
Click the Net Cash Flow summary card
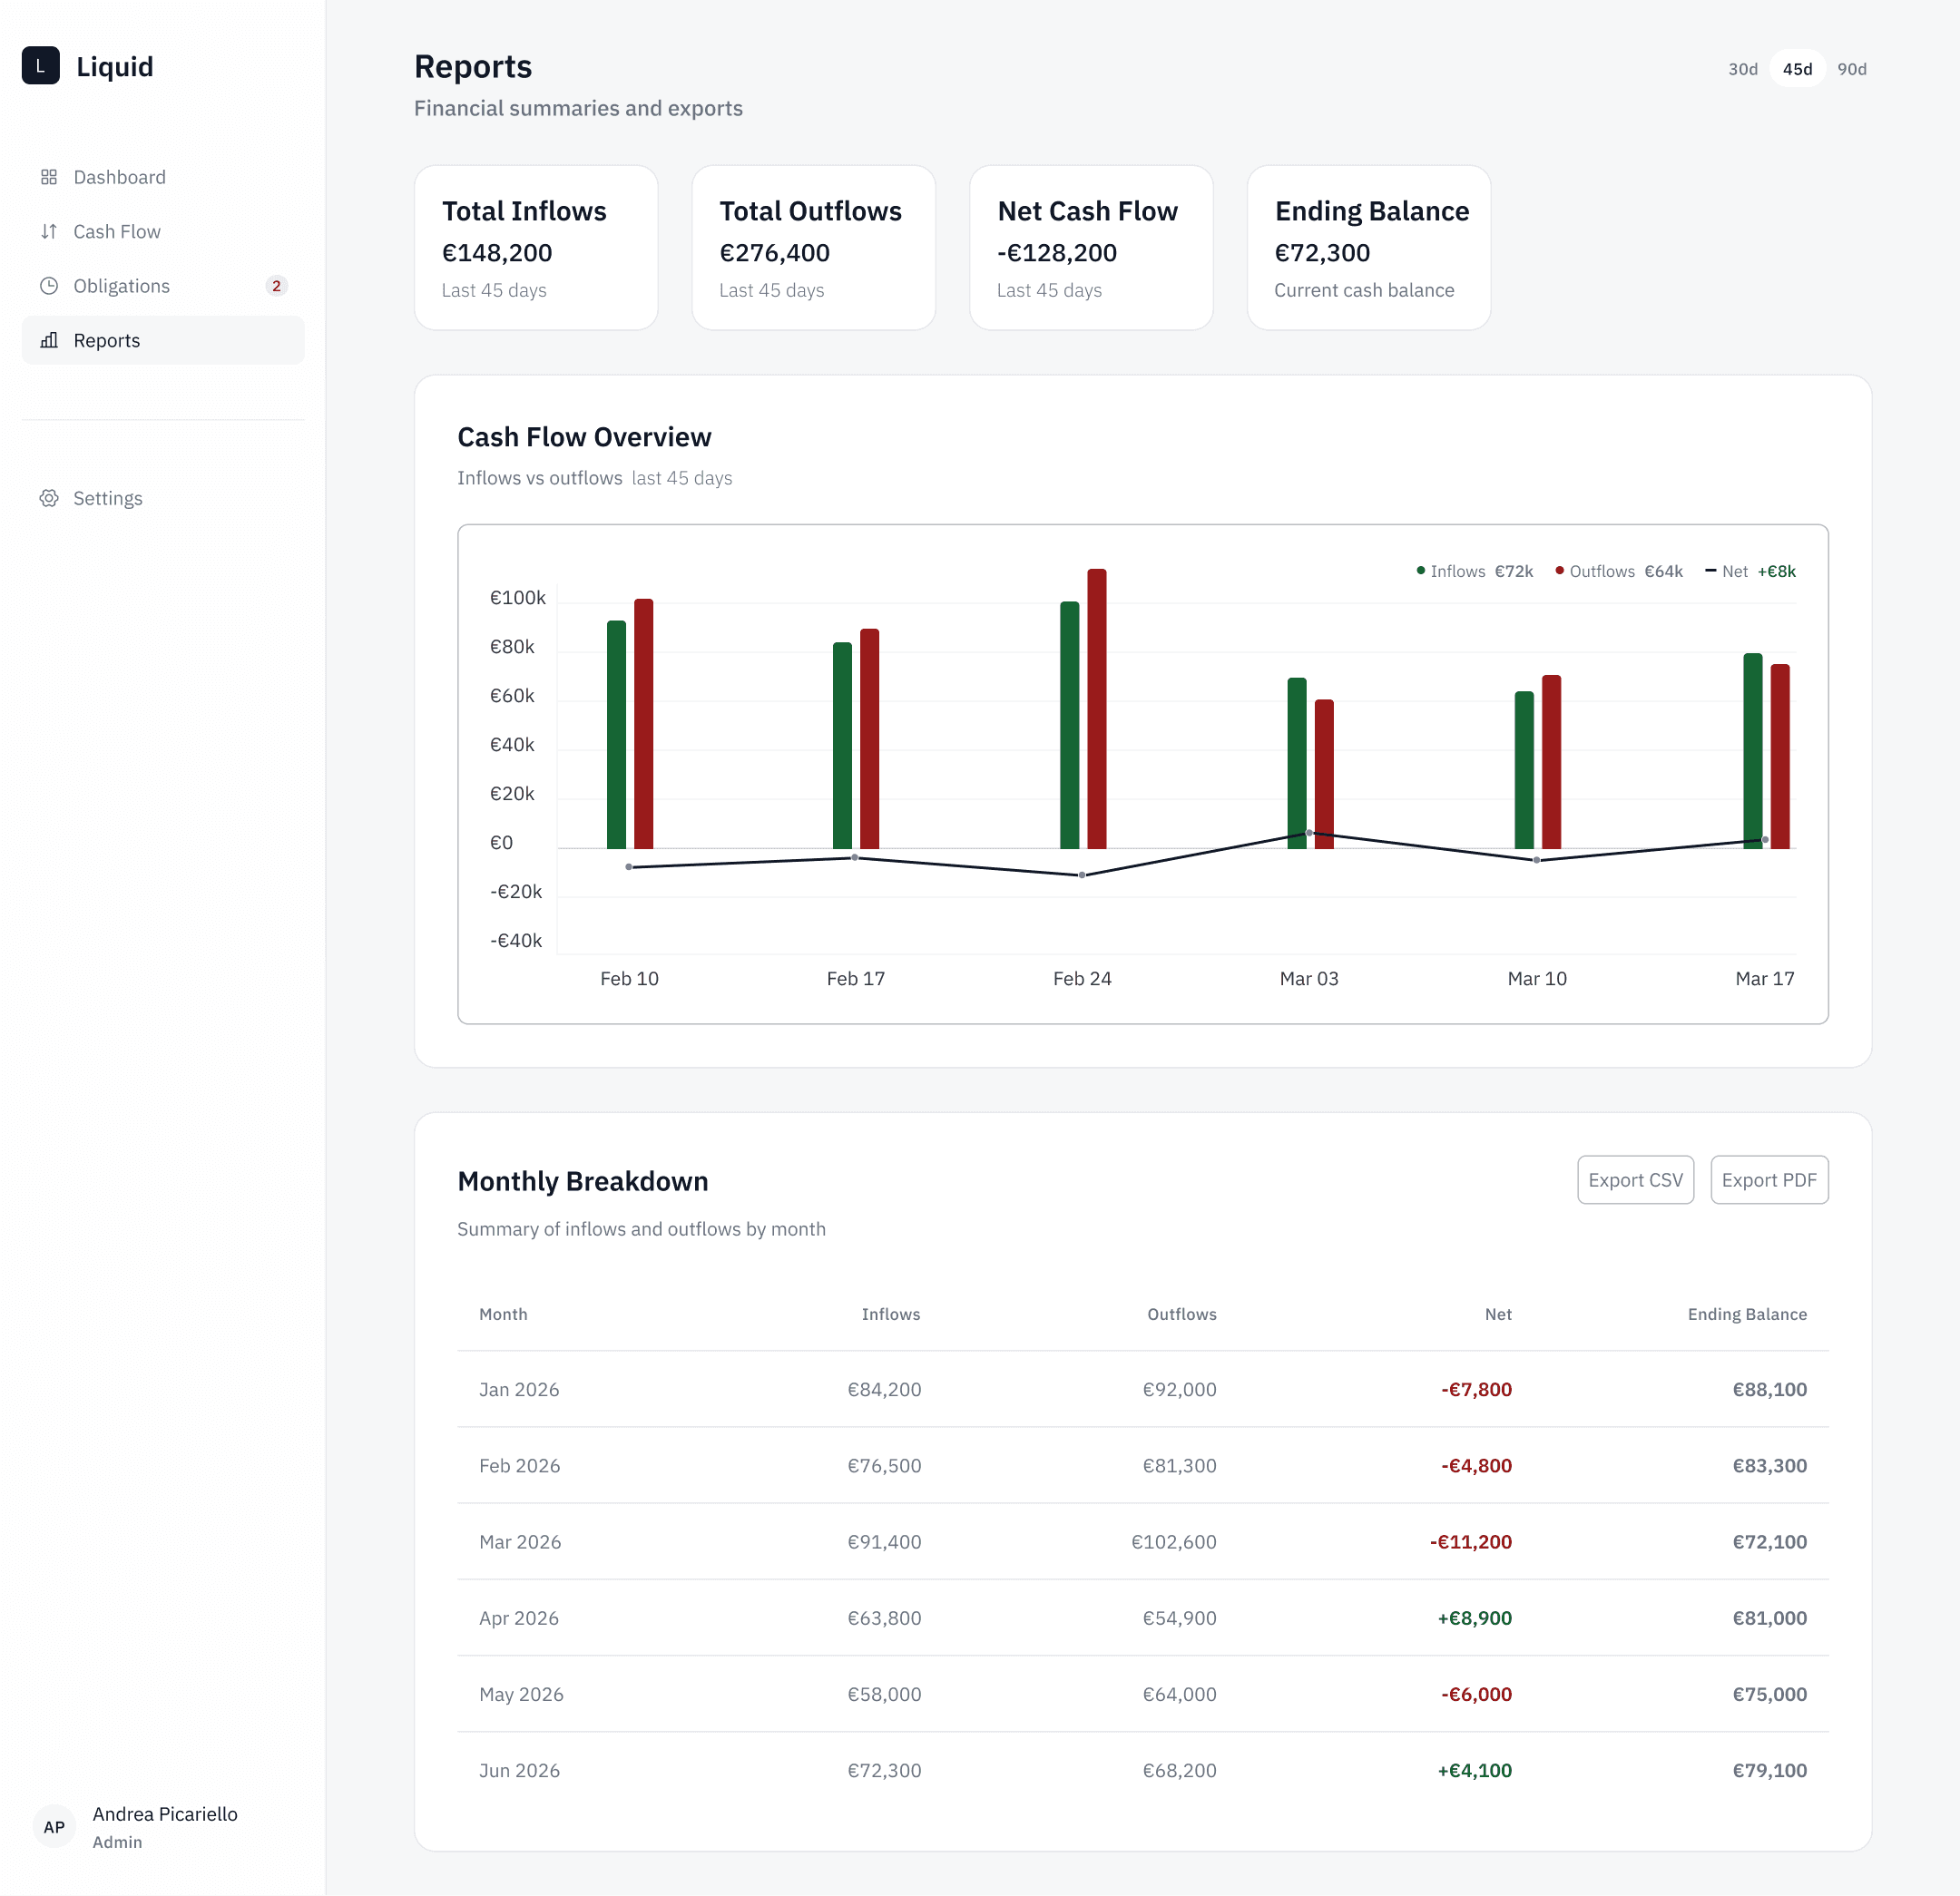click(1090, 248)
